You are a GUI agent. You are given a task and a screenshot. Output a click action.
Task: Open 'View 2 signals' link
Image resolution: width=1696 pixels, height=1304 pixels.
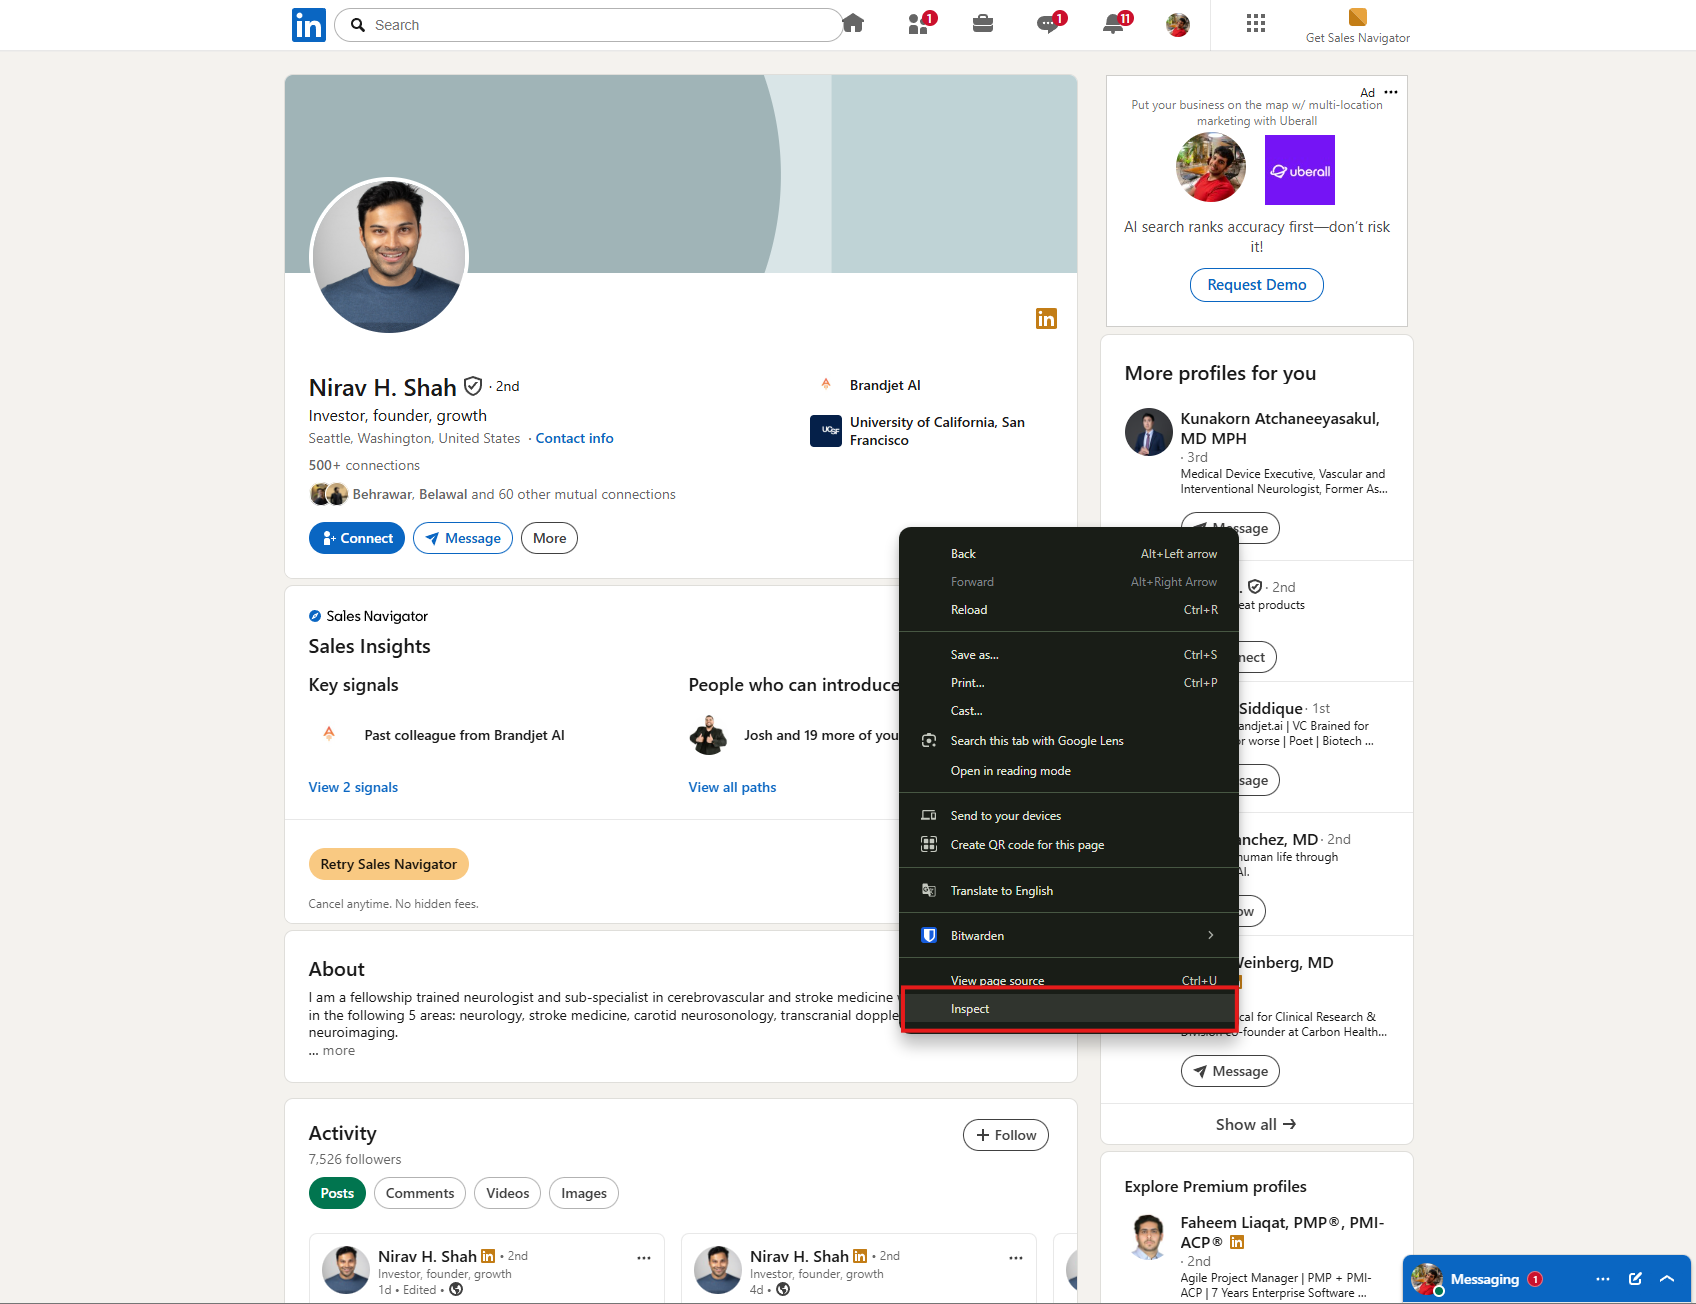[x=353, y=788]
